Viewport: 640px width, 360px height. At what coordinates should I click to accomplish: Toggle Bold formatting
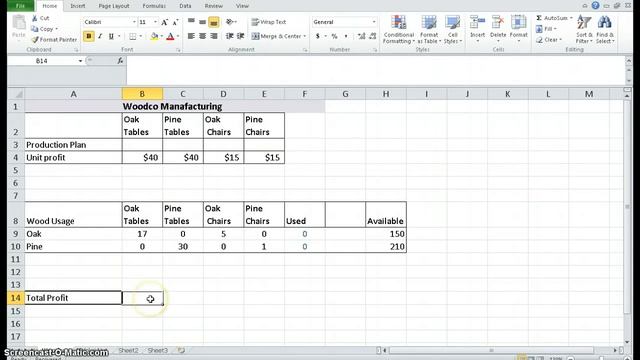pyautogui.click(x=89, y=36)
